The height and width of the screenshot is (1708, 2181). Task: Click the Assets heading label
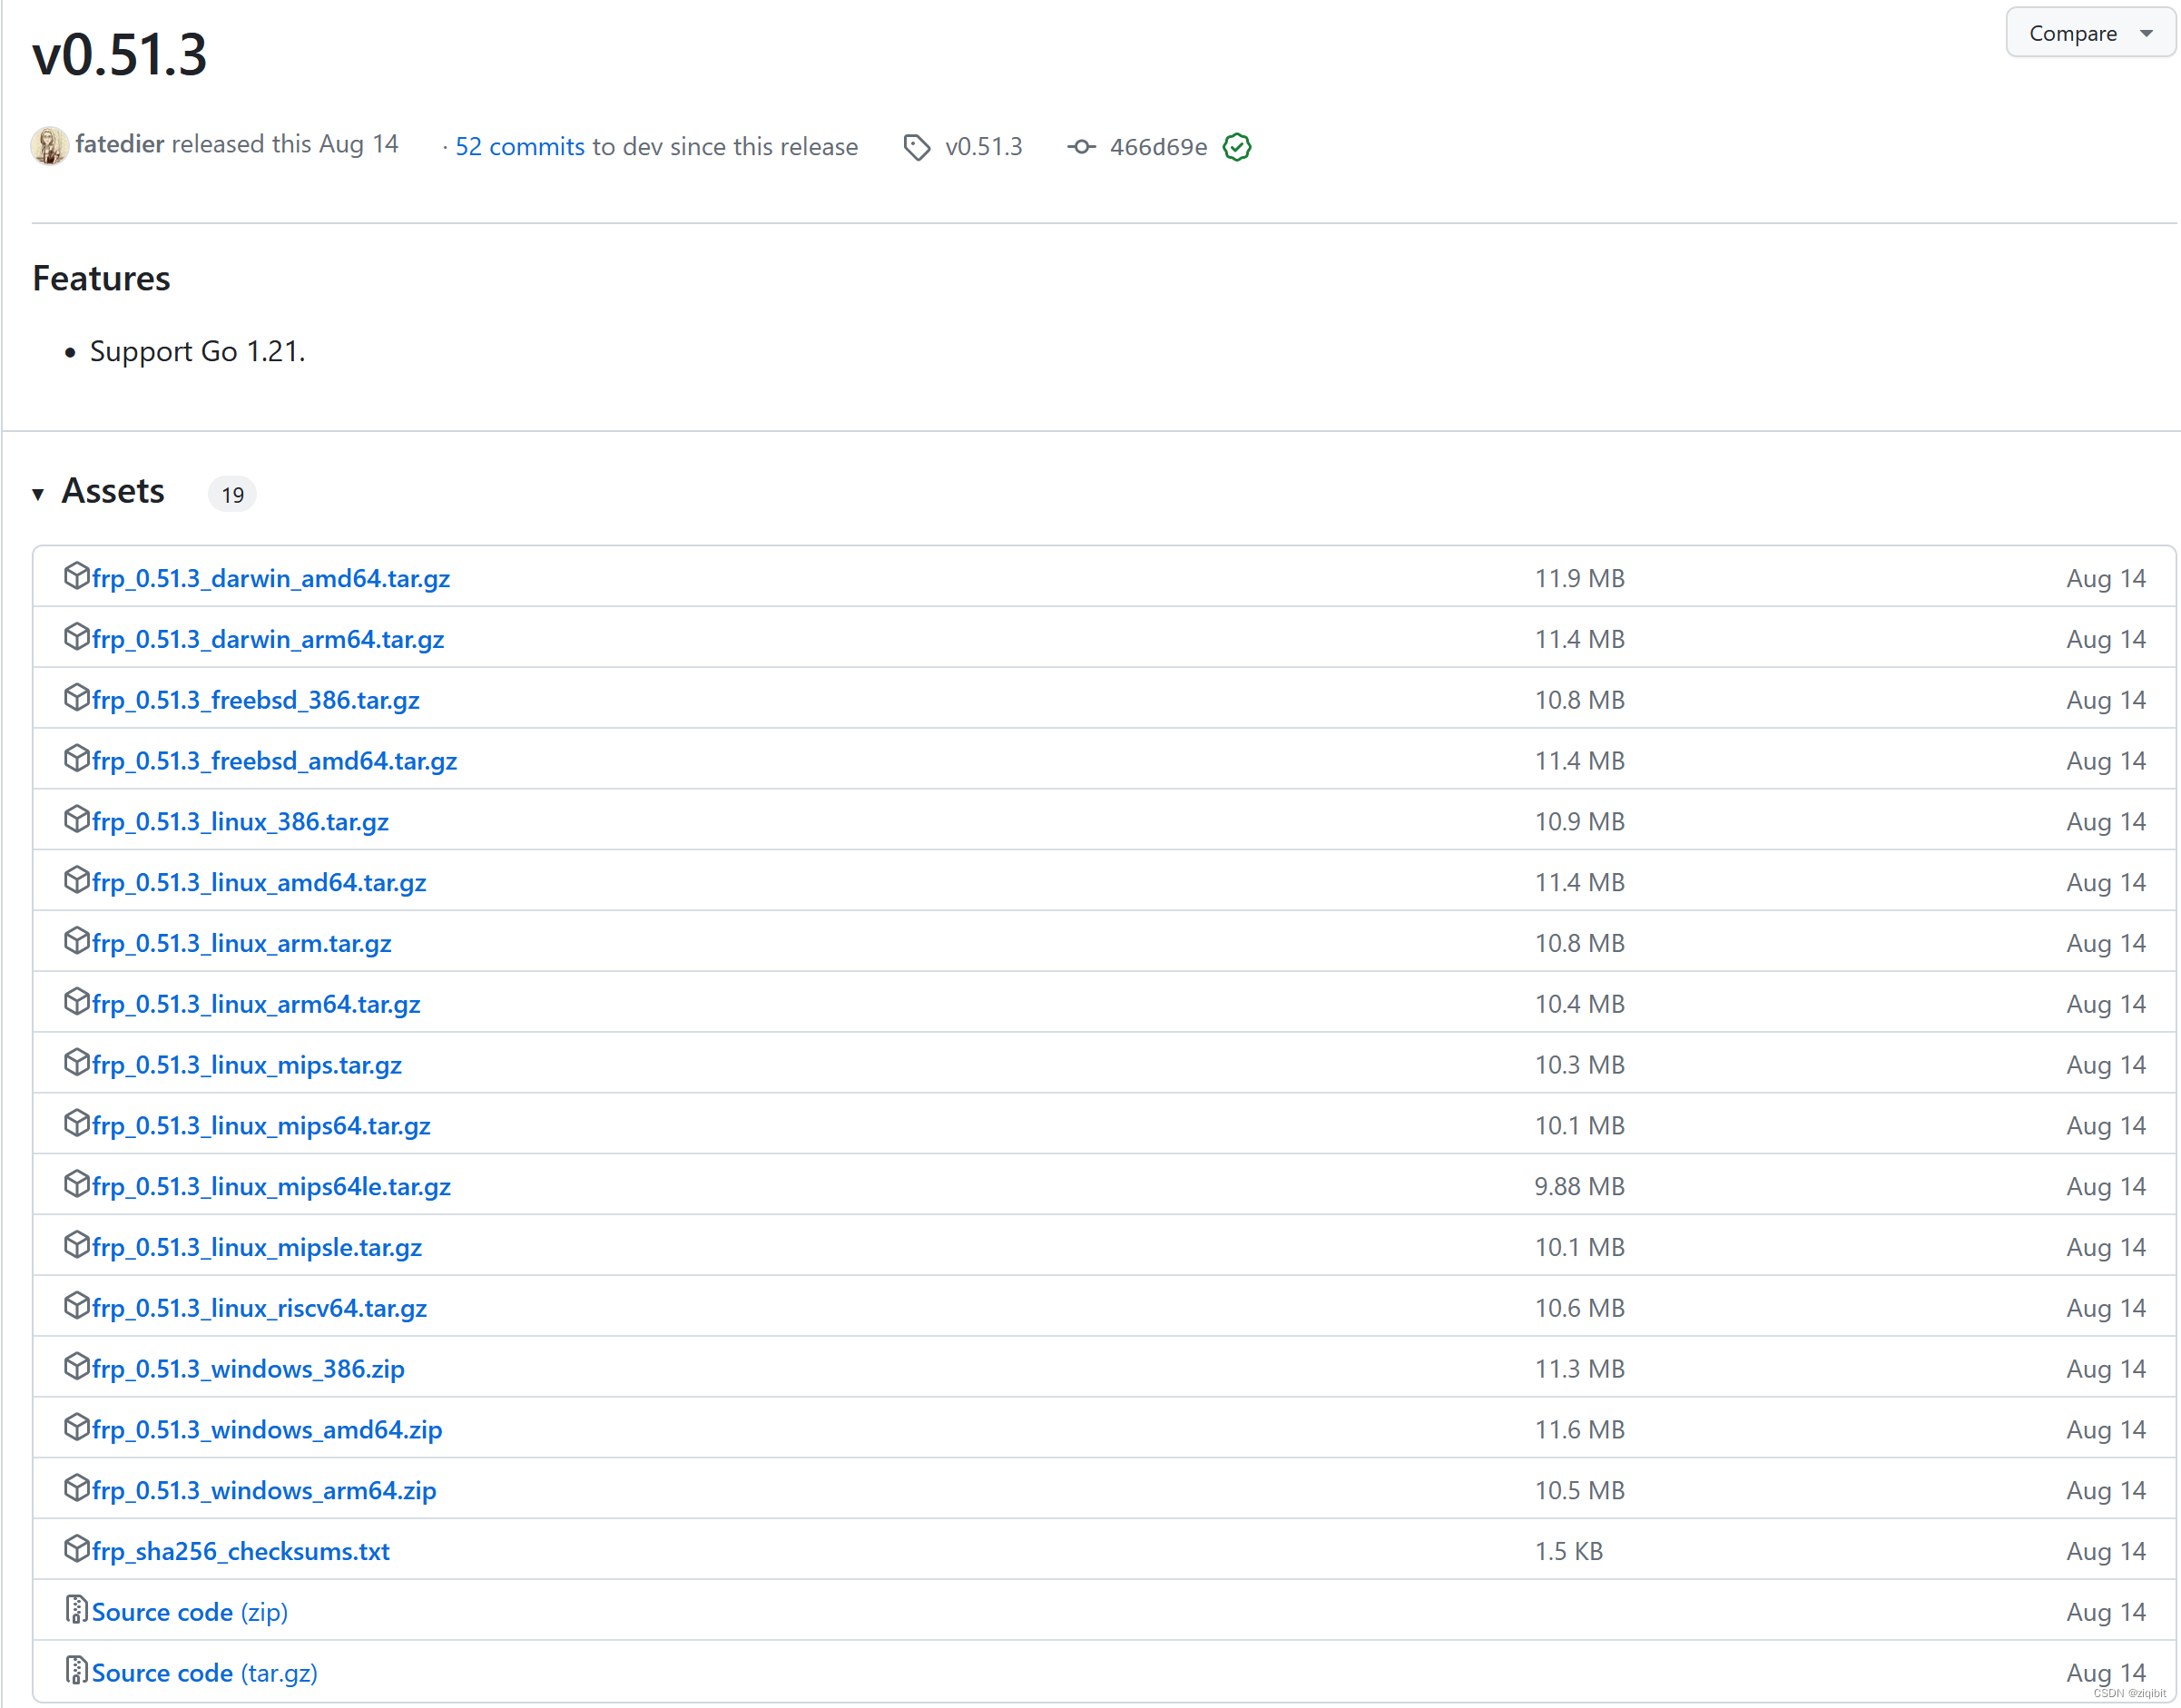tap(113, 492)
